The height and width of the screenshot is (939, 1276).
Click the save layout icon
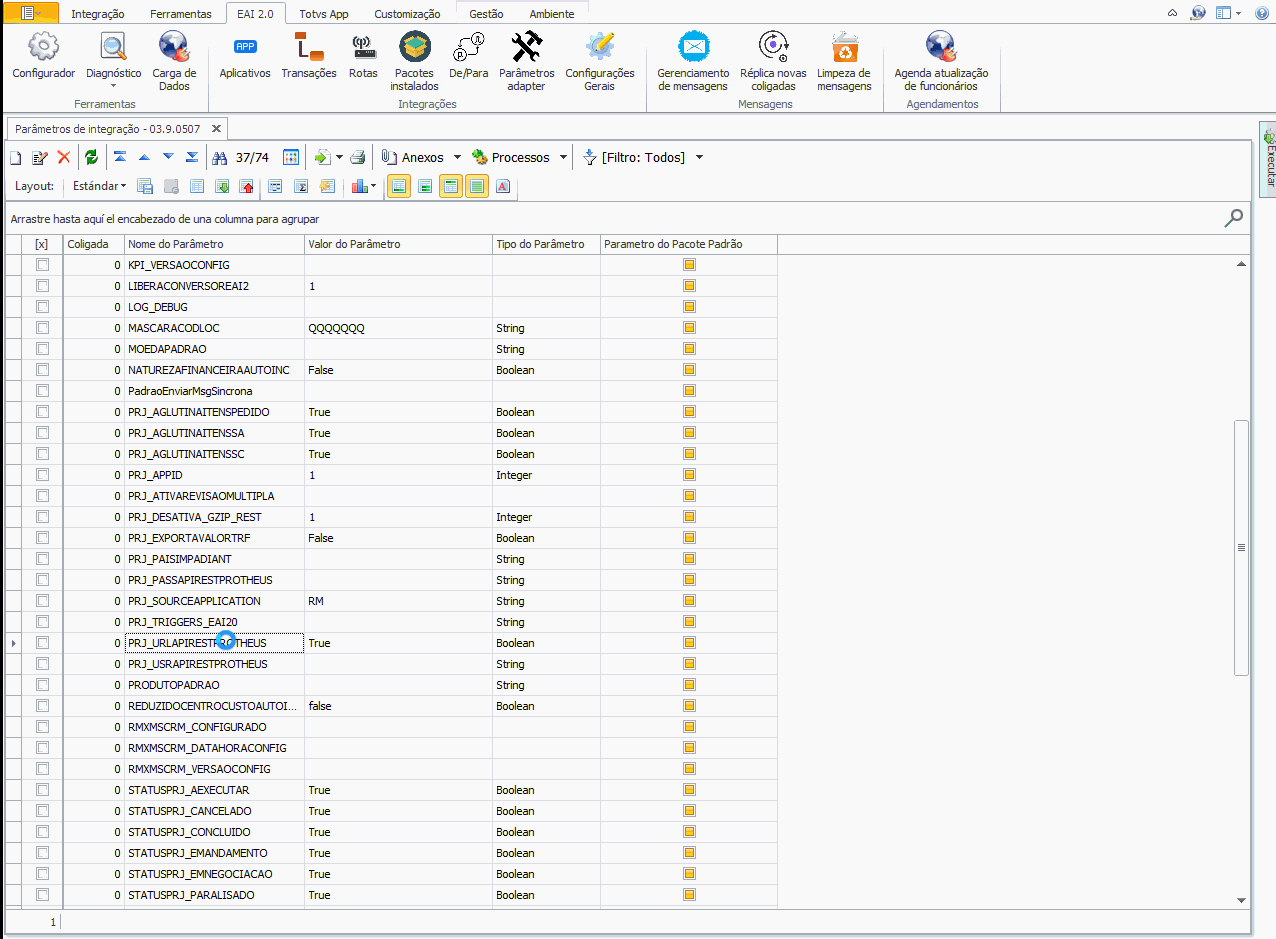click(x=144, y=186)
